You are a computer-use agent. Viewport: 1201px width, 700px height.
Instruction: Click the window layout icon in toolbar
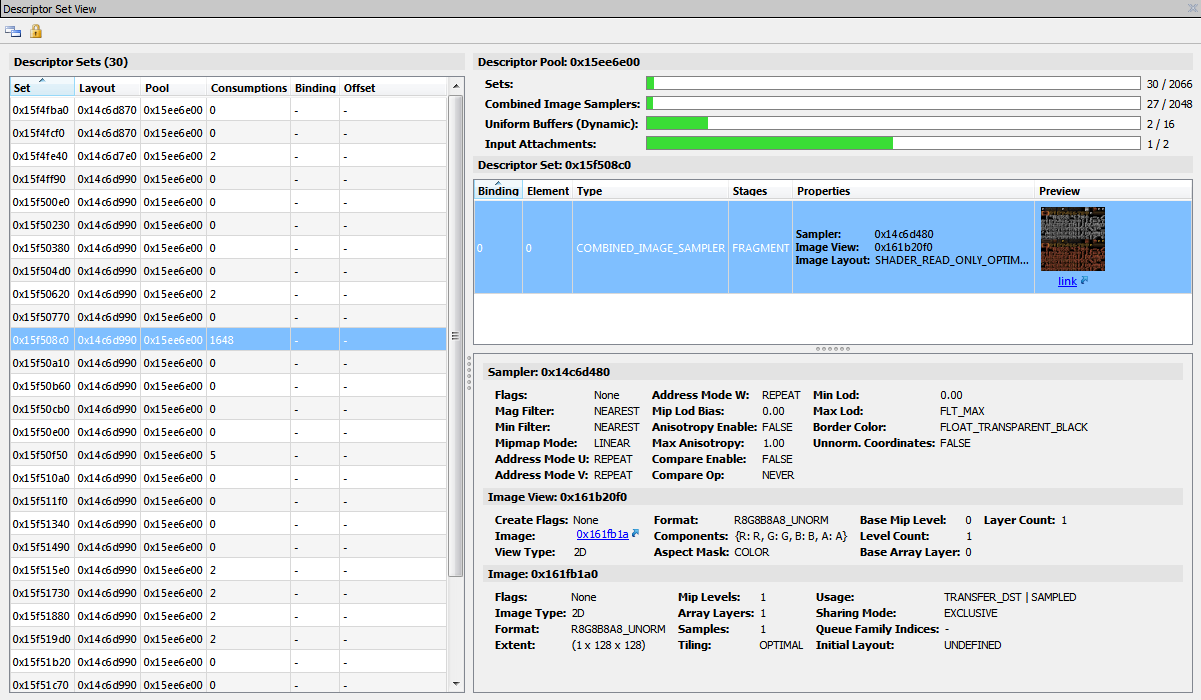click(x=13, y=31)
